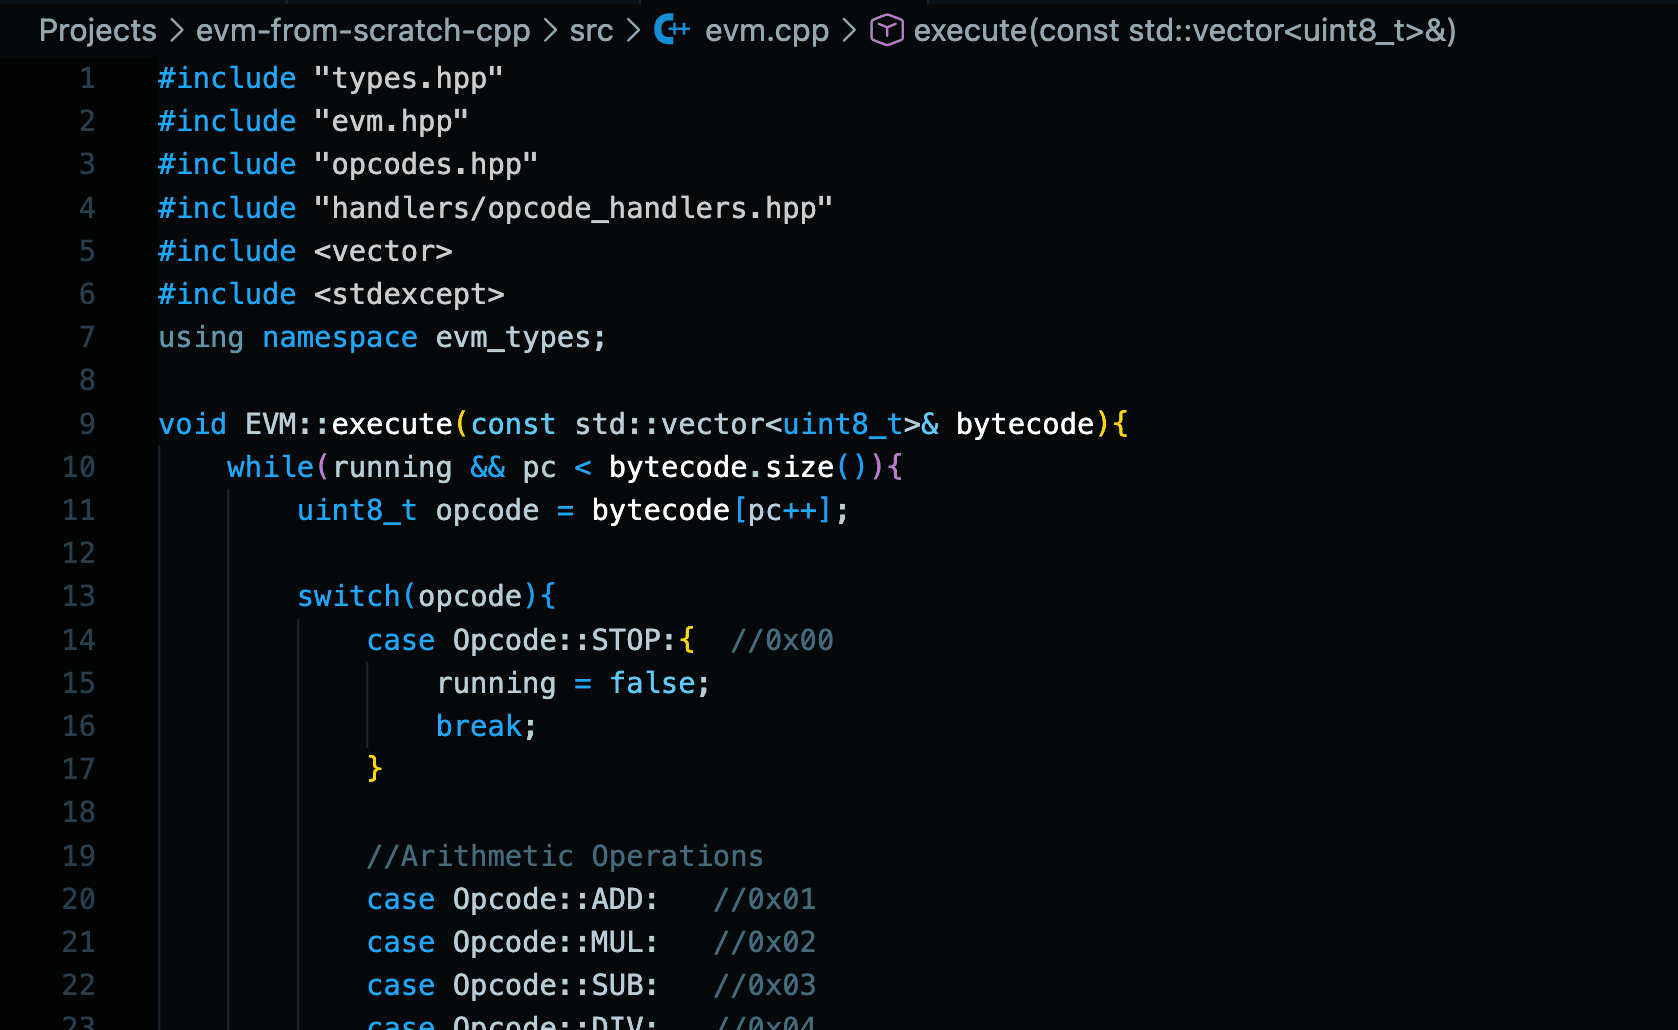Click line number 9 in the gutter
The image size is (1678, 1030).
87,424
